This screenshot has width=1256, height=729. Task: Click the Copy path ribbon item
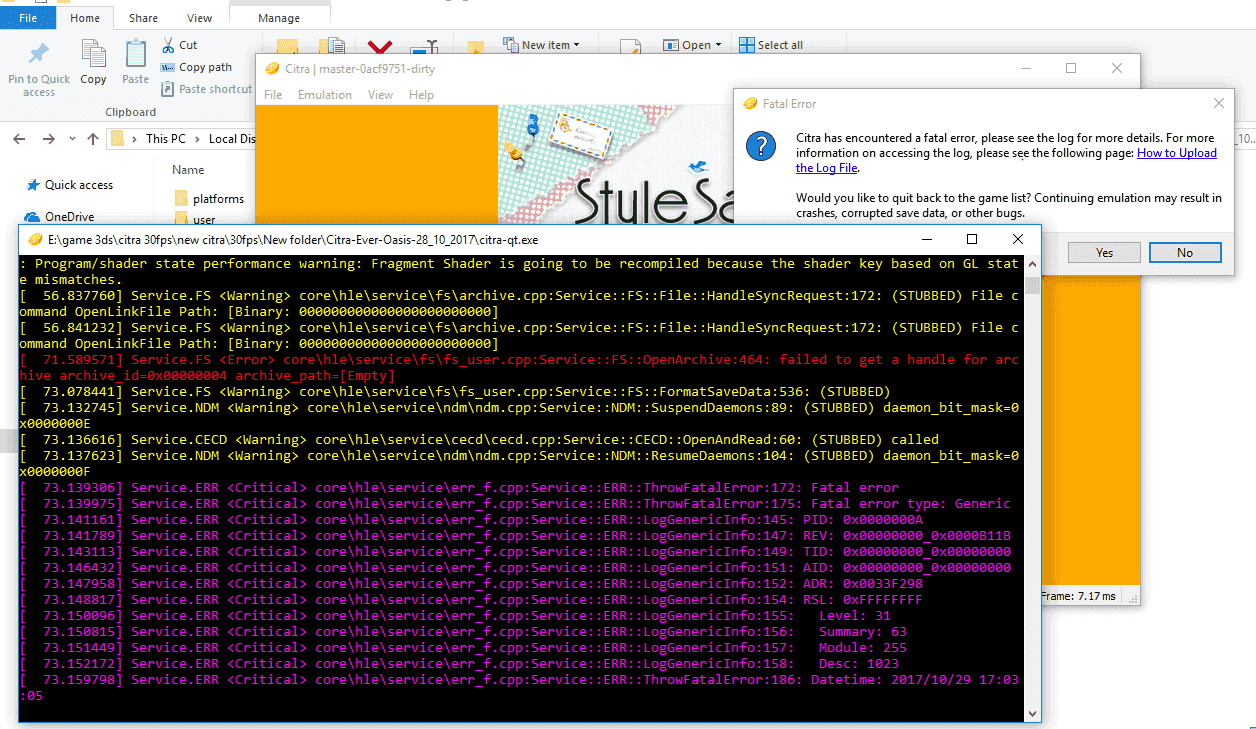click(x=196, y=67)
